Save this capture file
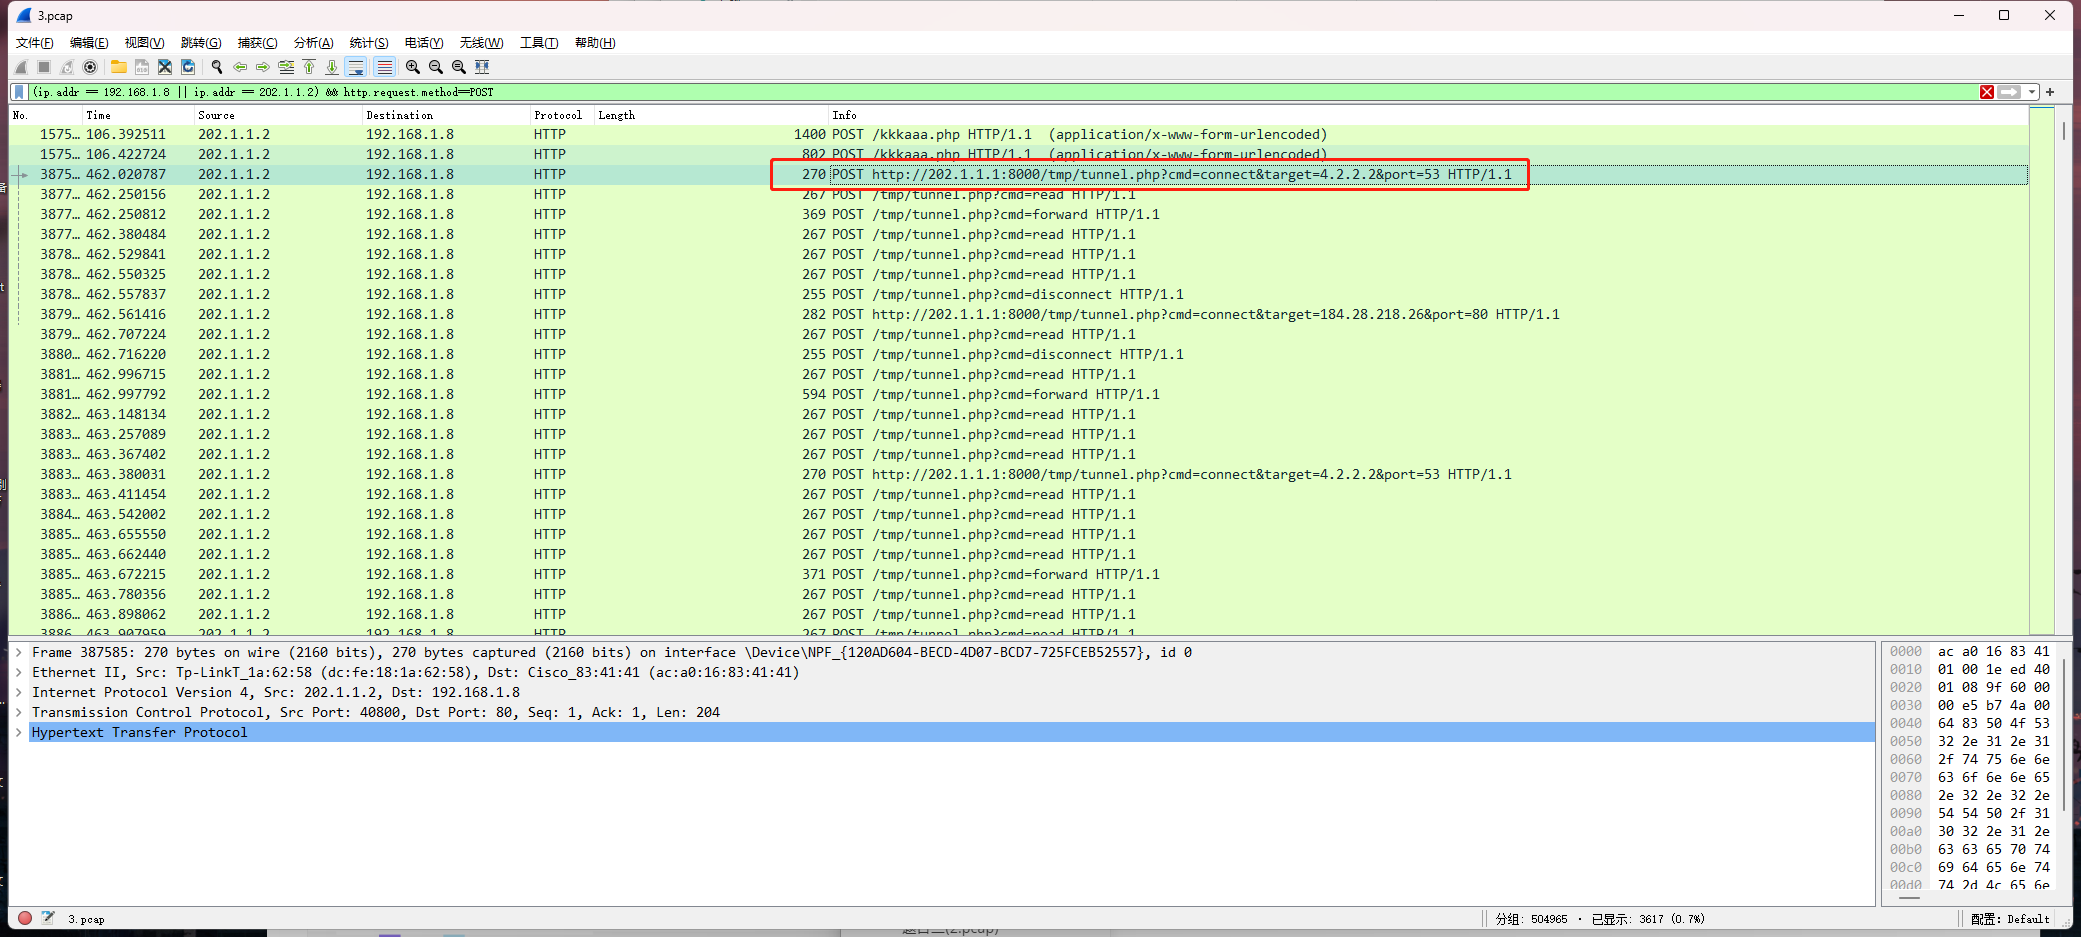The width and height of the screenshot is (2081, 937). [x=142, y=67]
